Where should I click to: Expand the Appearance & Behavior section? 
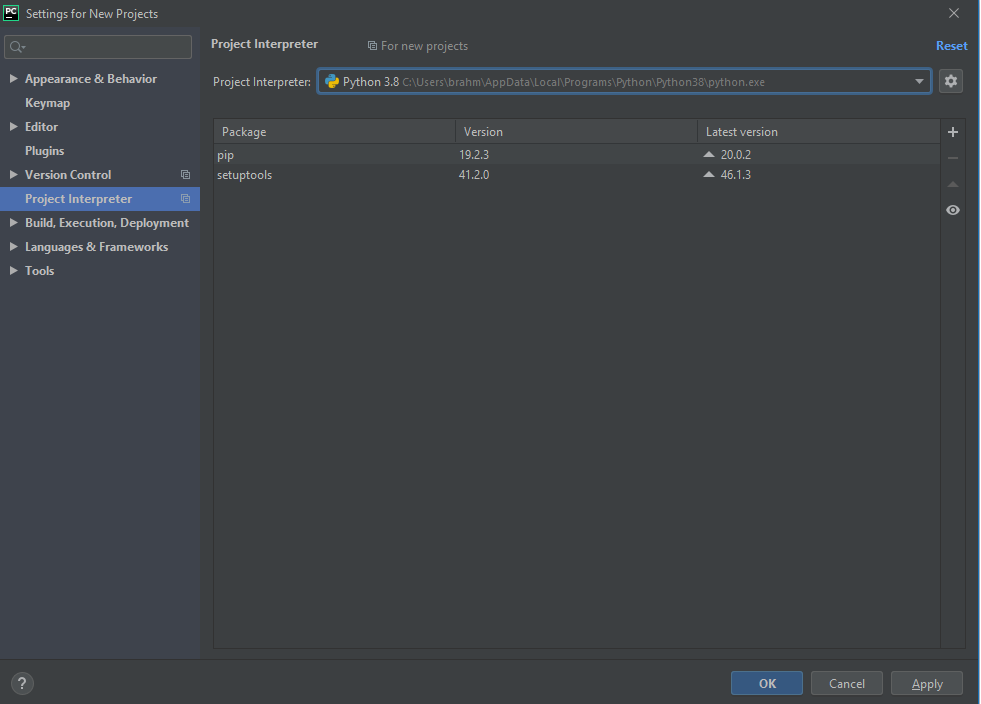(12, 78)
